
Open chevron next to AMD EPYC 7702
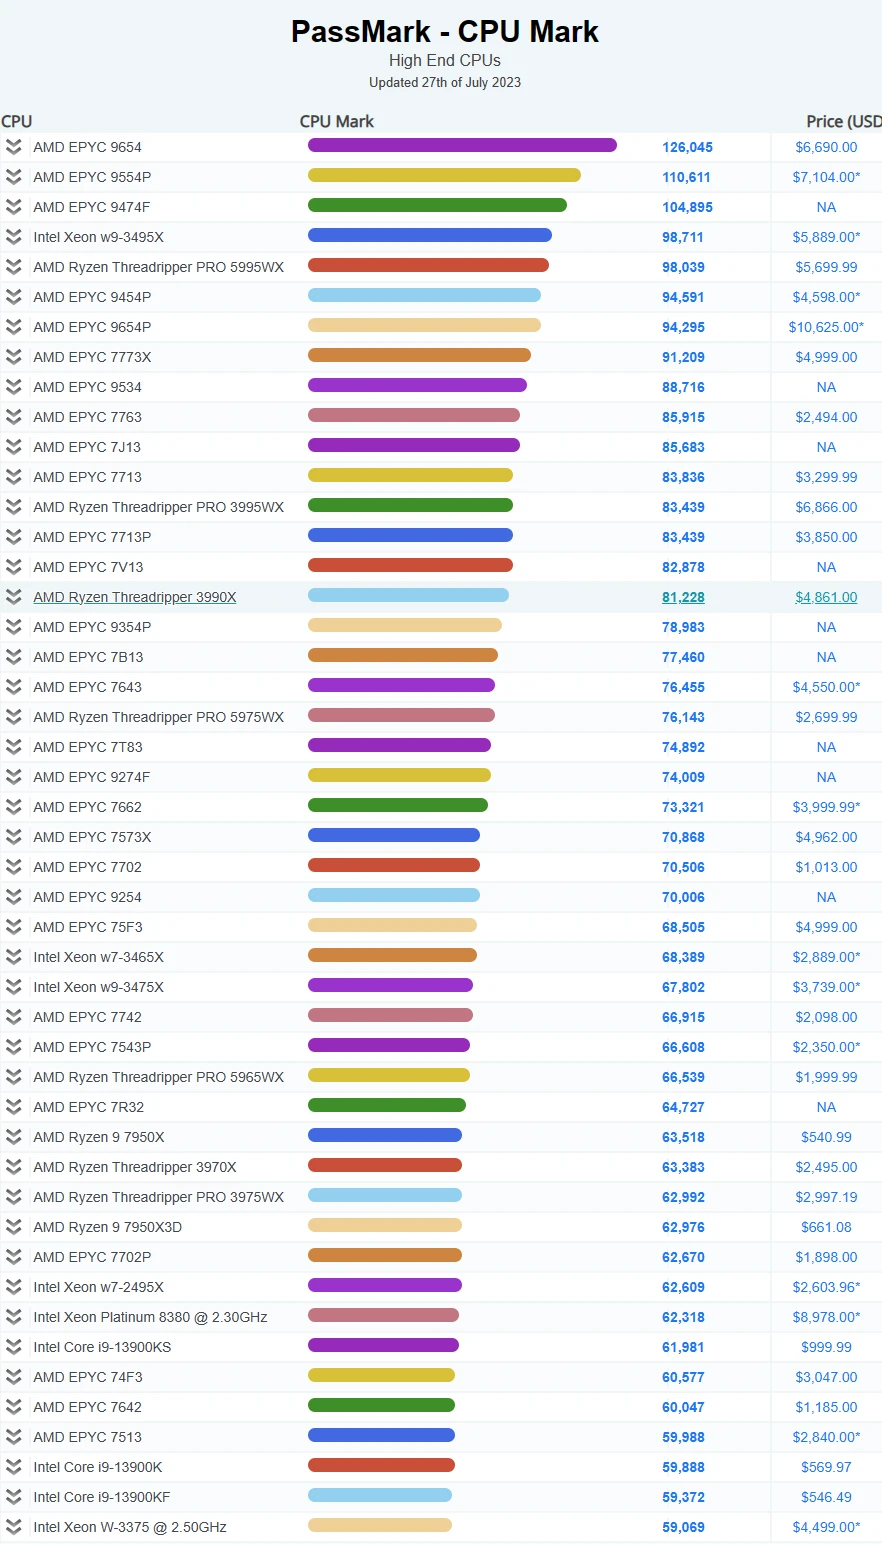13,867
